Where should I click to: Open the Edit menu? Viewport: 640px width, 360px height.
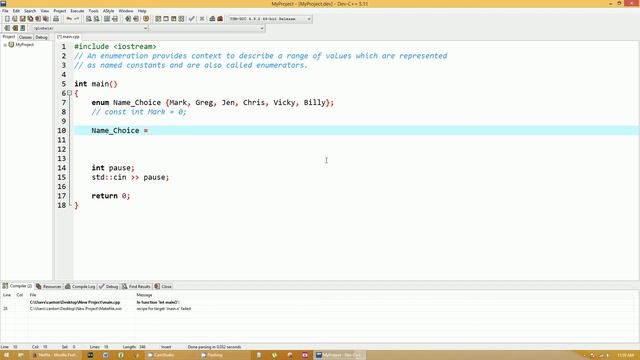pos(16,11)
